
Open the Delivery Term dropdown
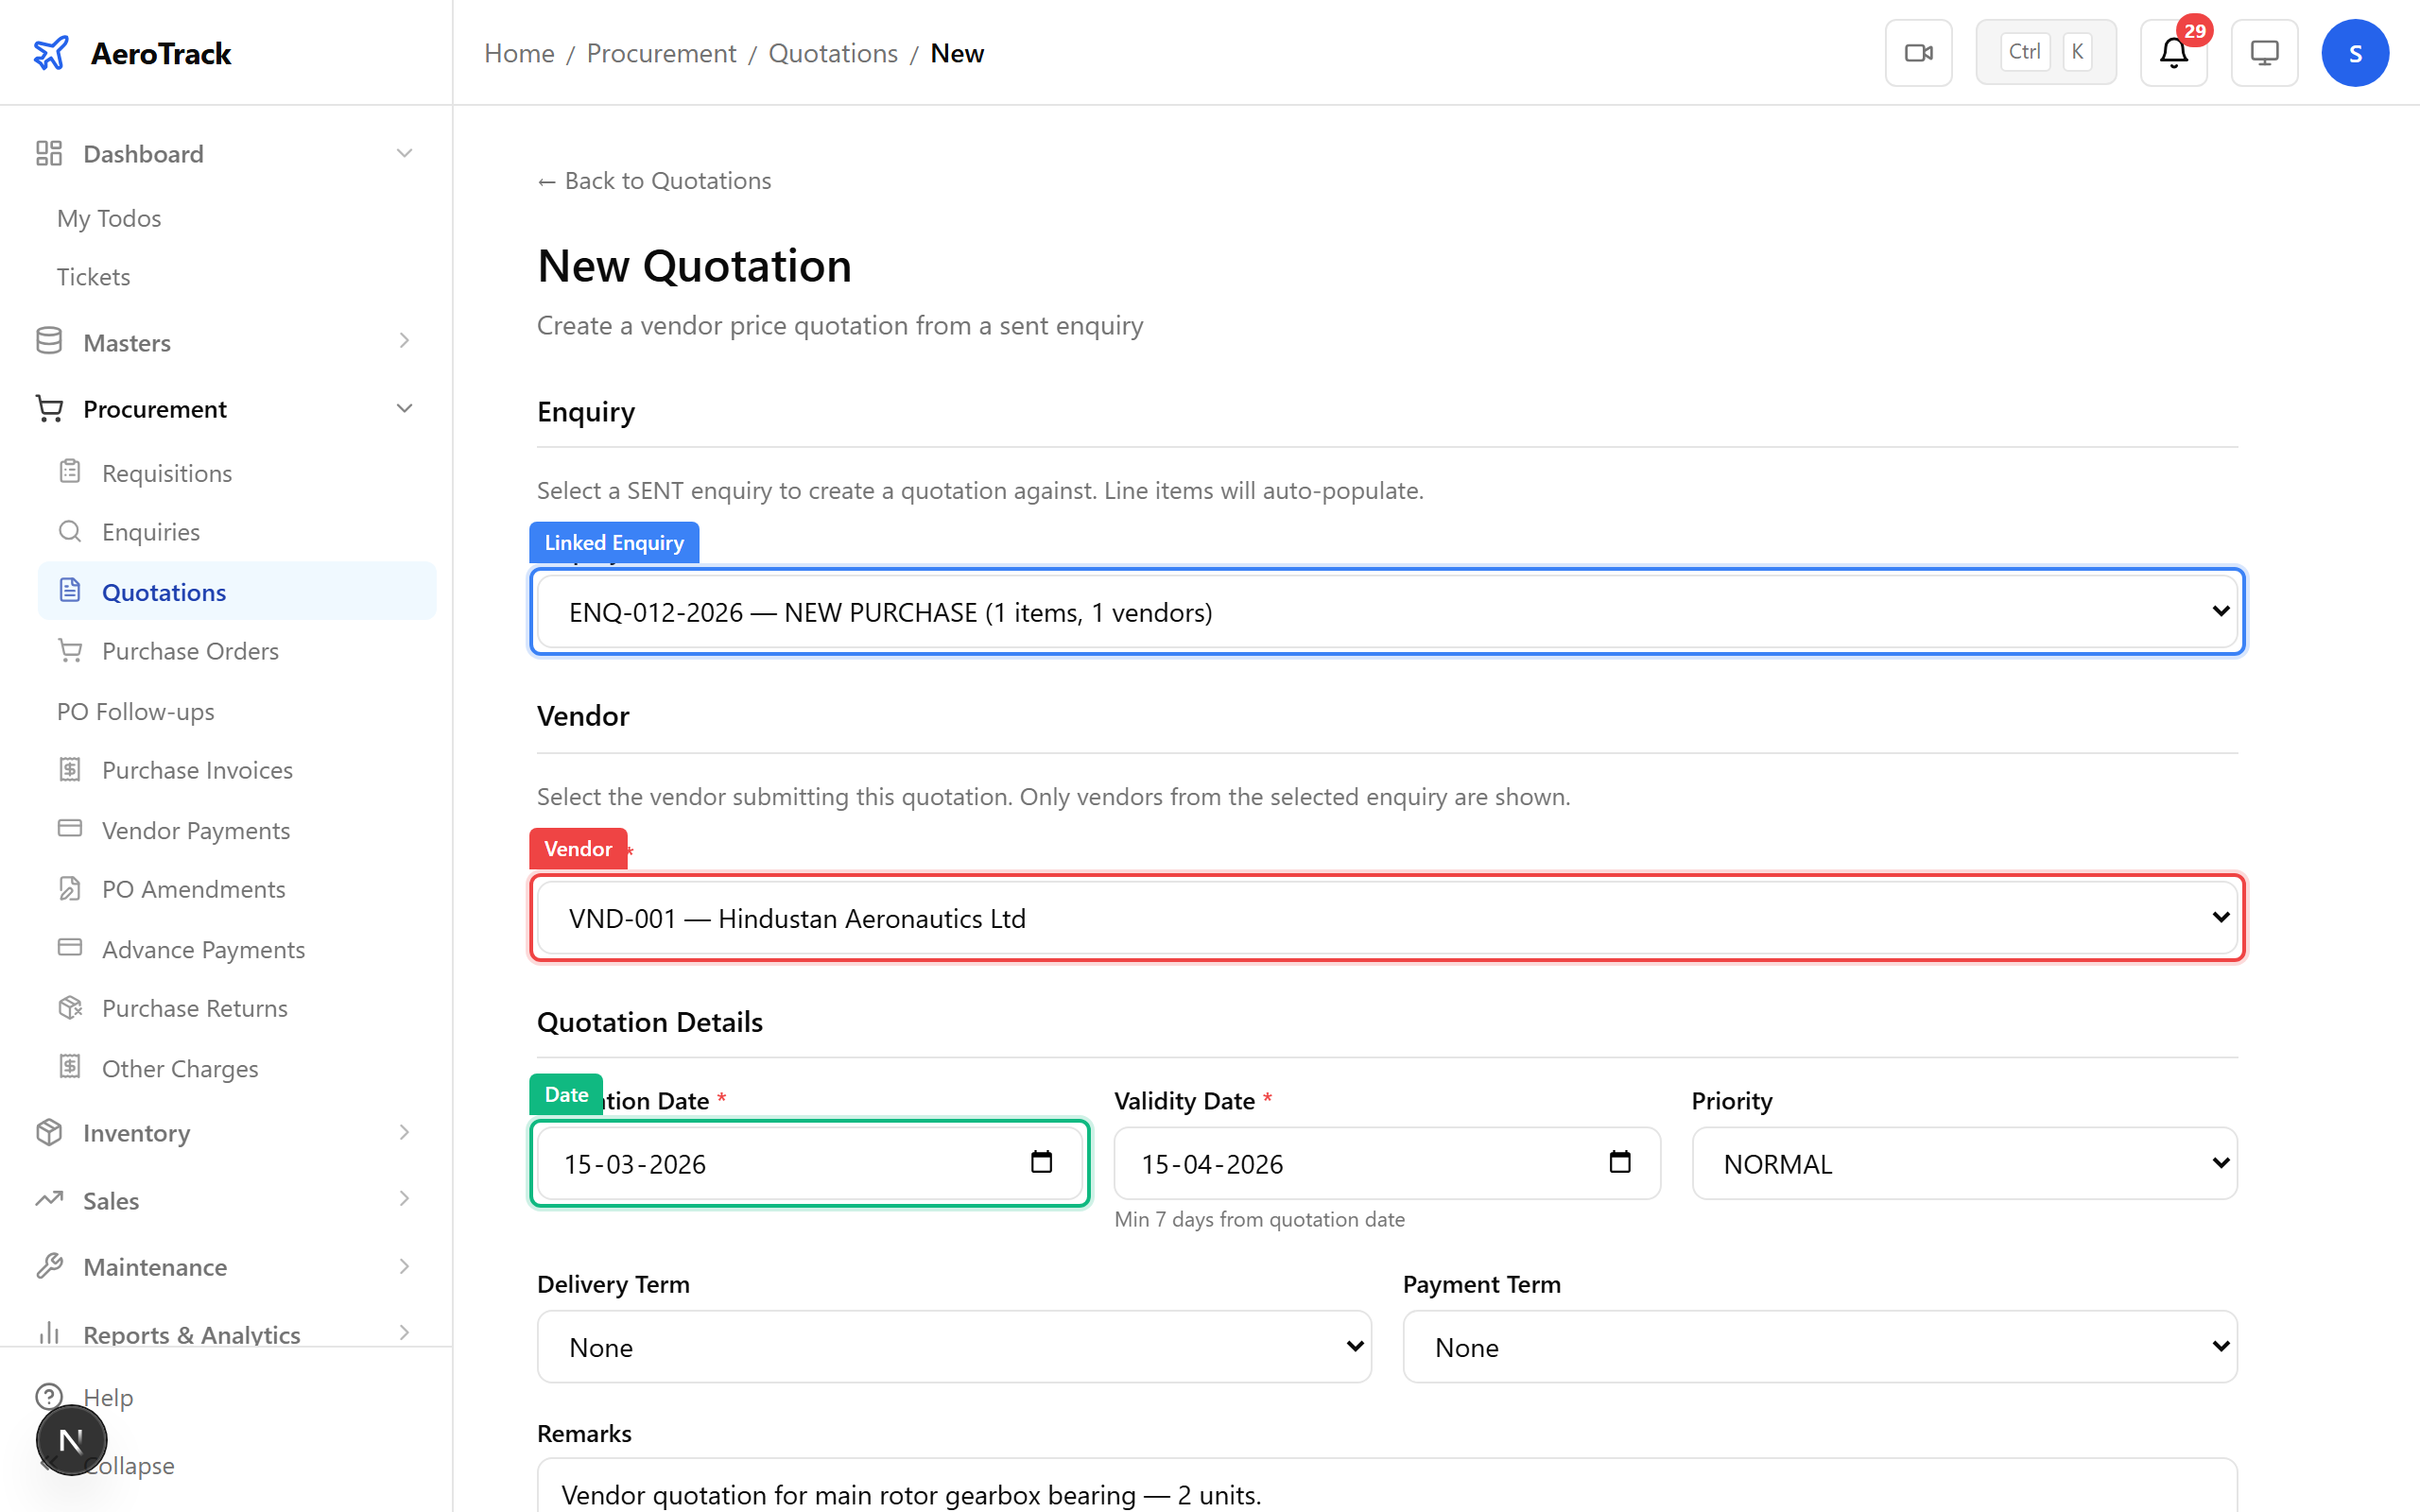click(953, 1347)
